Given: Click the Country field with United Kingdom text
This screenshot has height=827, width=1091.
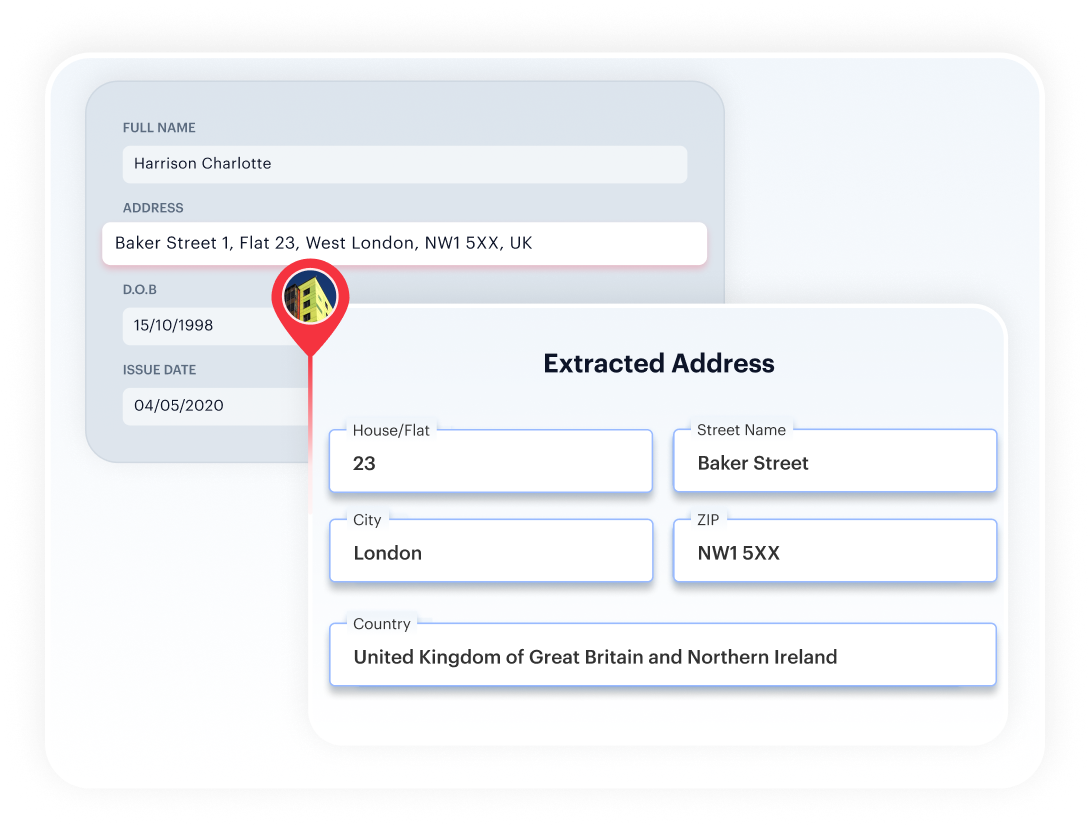Looking at the screenshot, I should click(662, 655).
